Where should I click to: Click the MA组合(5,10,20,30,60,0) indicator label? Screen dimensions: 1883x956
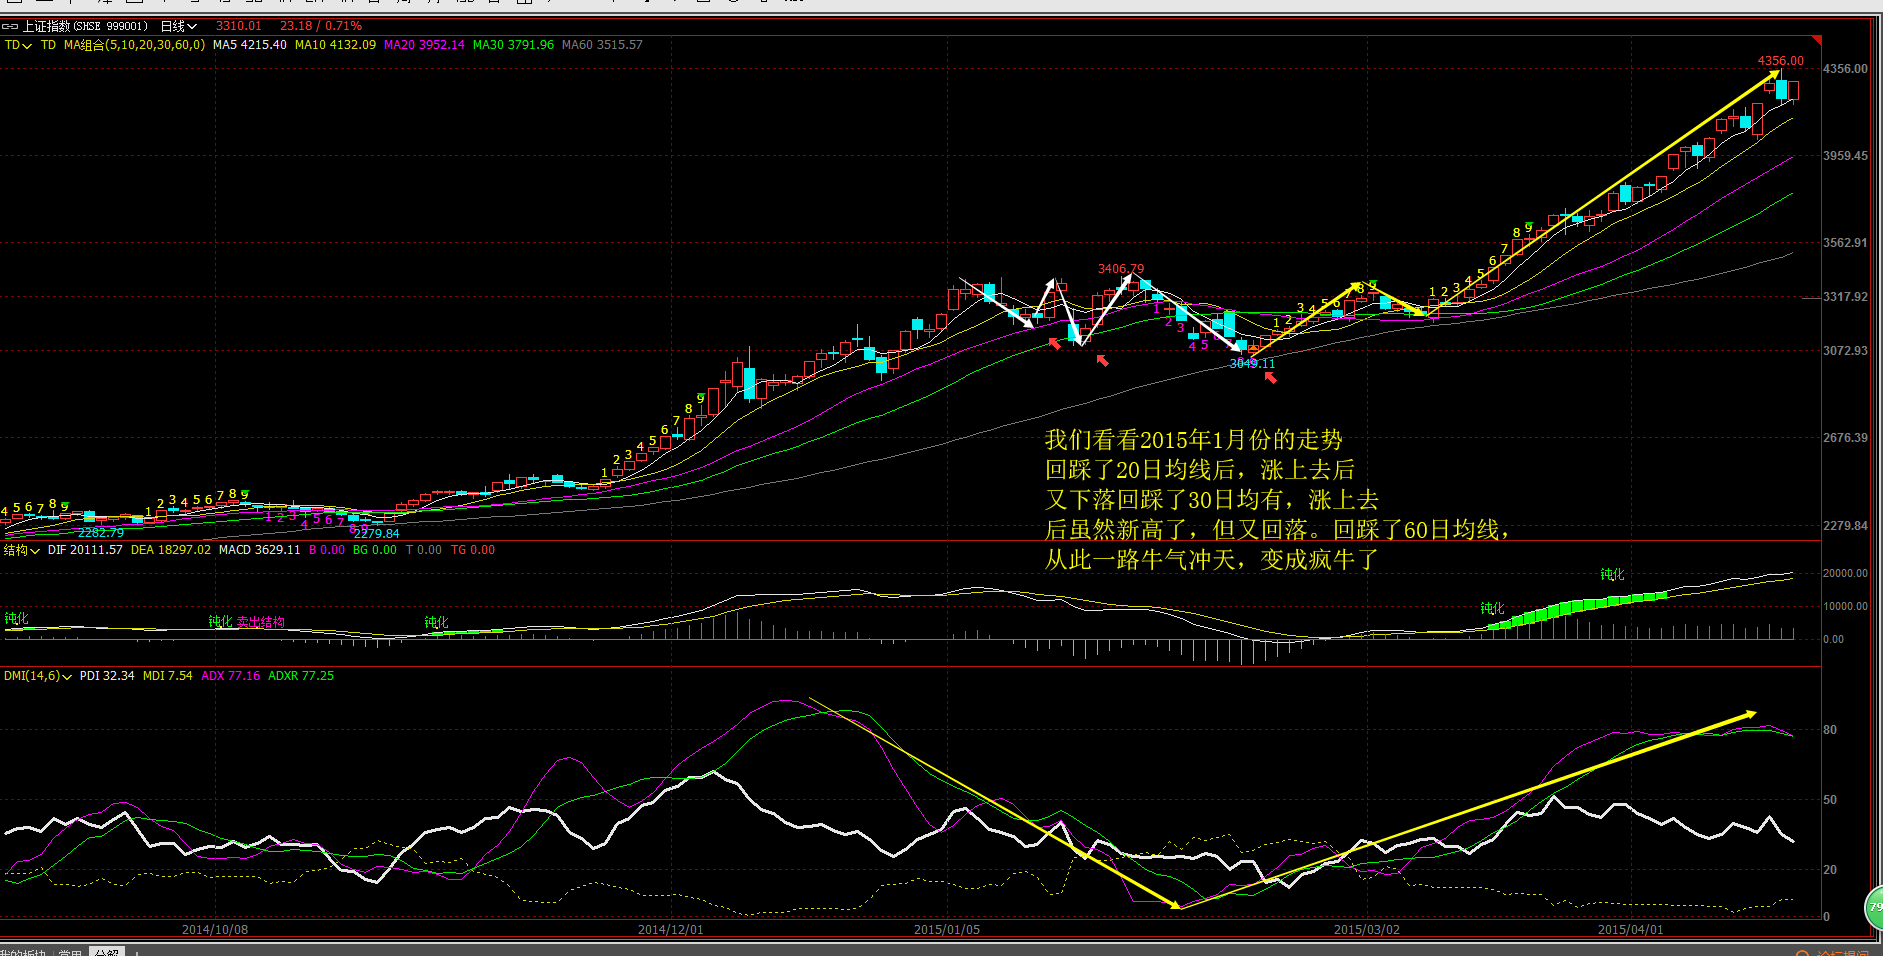click(134, 45)
